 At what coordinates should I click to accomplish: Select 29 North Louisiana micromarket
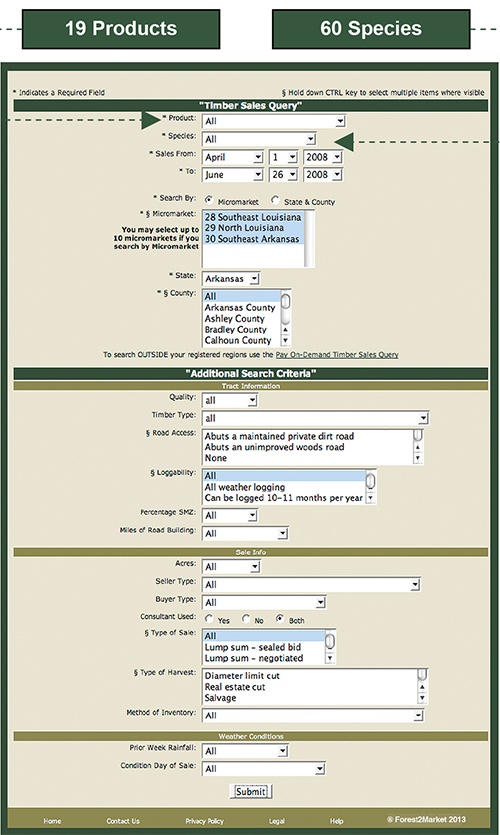point(253,228)
